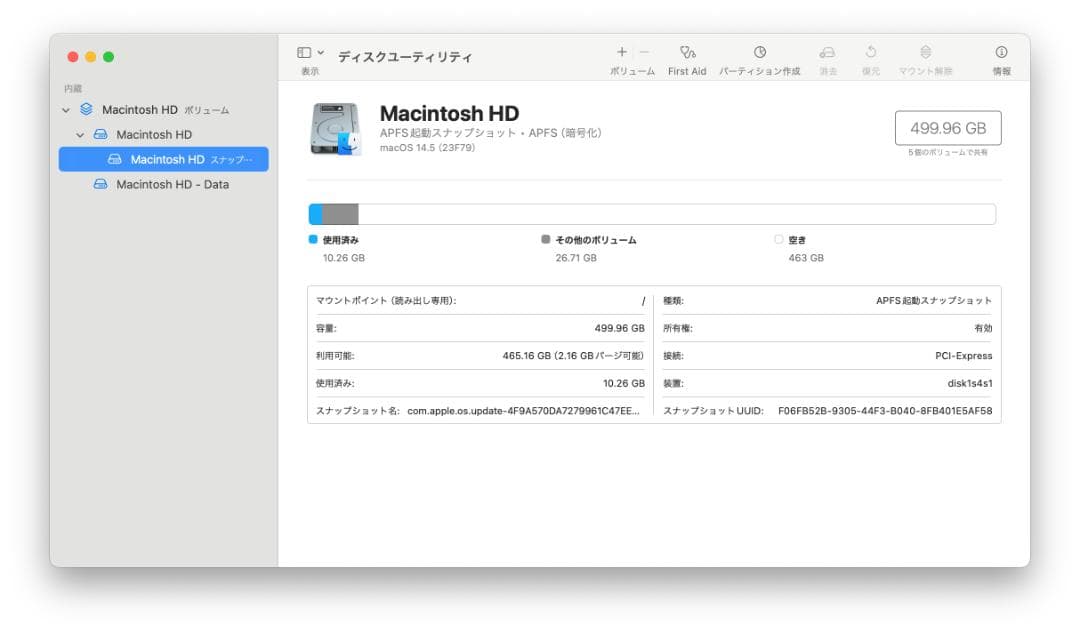Click the blue 使用済み legend swatch
1080x633 pixels.
(x=313, y=239)
